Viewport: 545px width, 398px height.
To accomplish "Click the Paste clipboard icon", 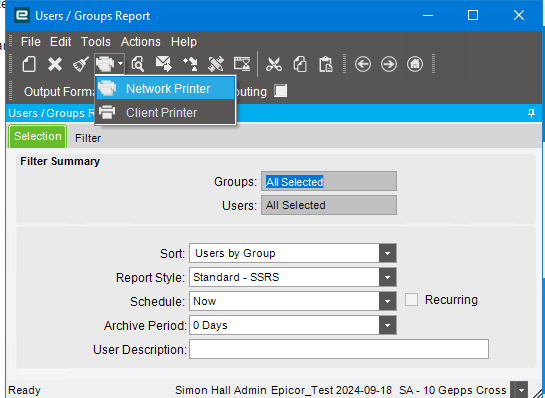I will click(x=326, y=64).
